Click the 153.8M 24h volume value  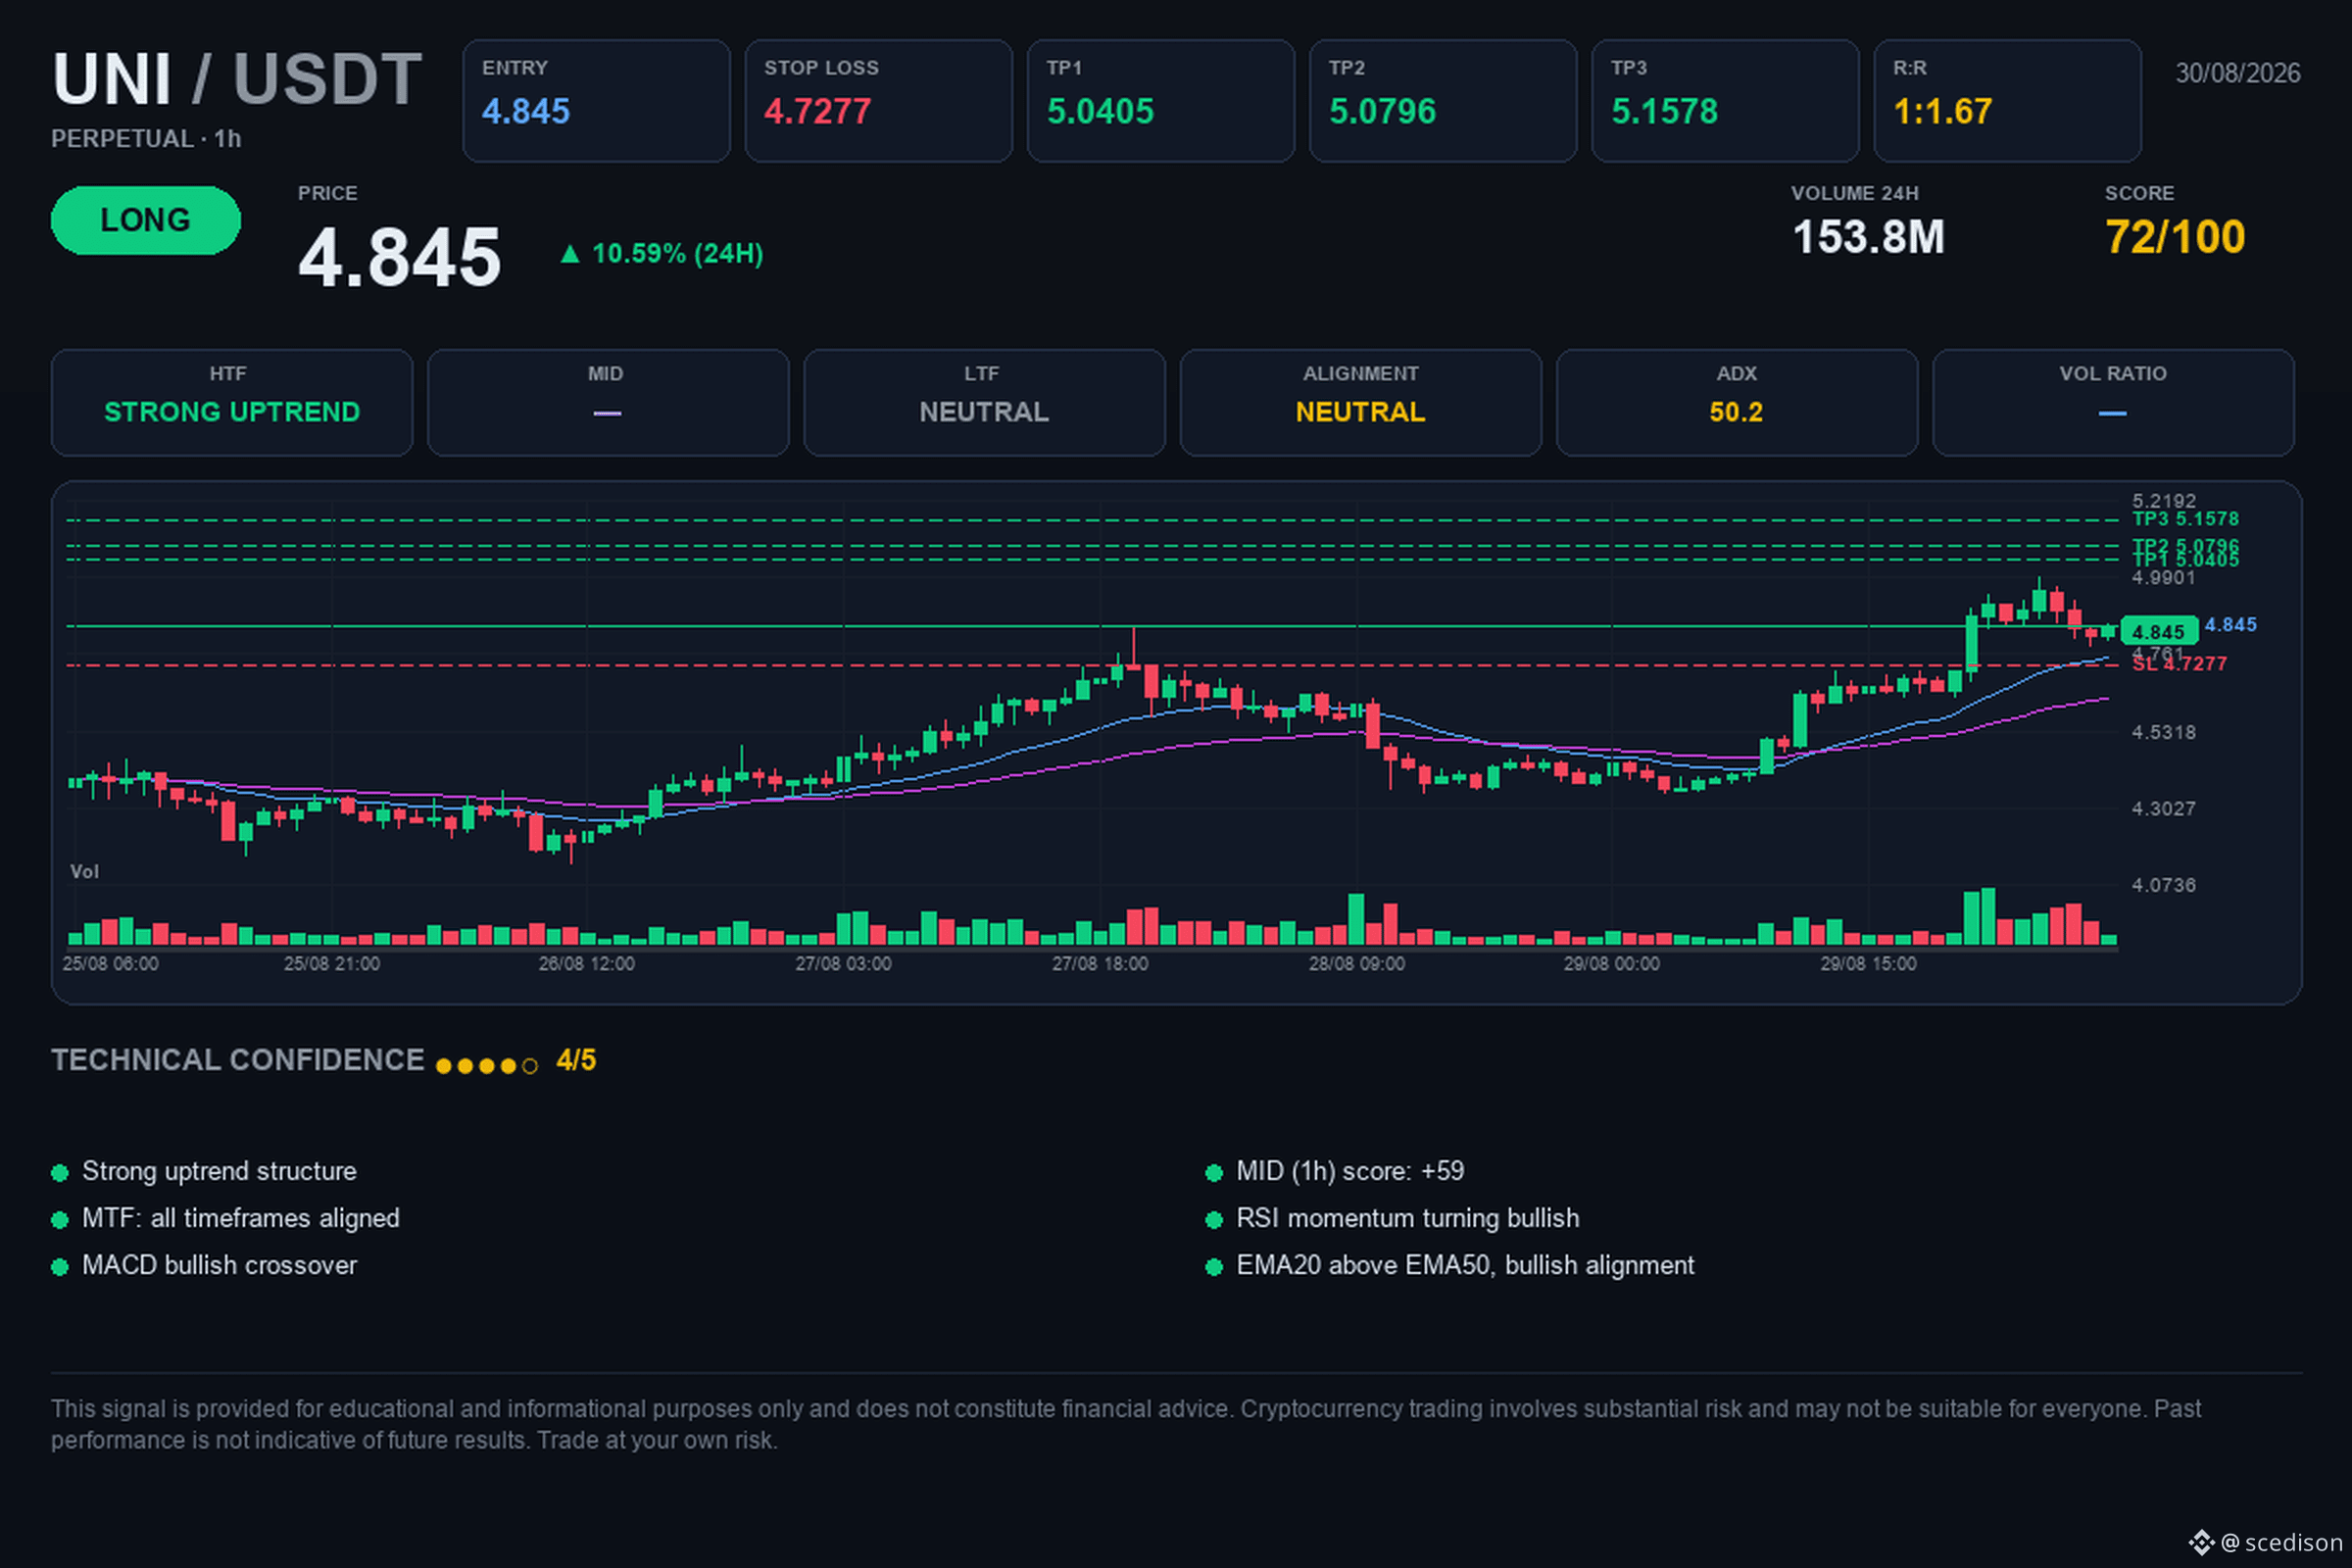coord(1868,238)
